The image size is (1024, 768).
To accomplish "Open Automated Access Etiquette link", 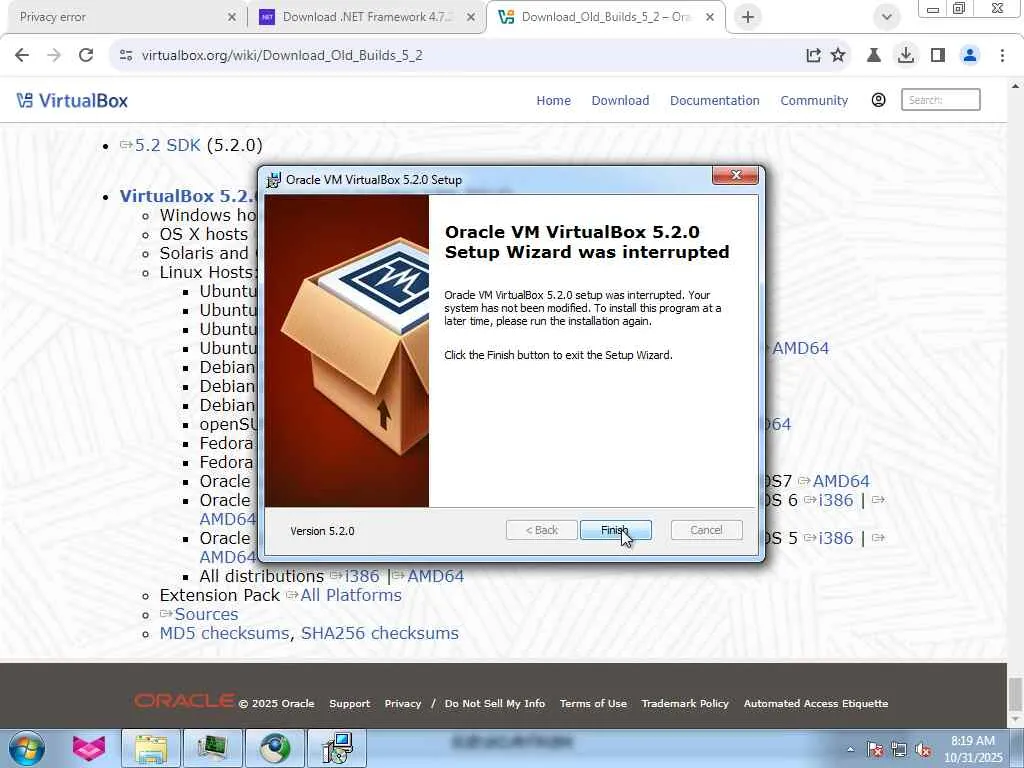I will pyautogui.click(x=816, y=703).
